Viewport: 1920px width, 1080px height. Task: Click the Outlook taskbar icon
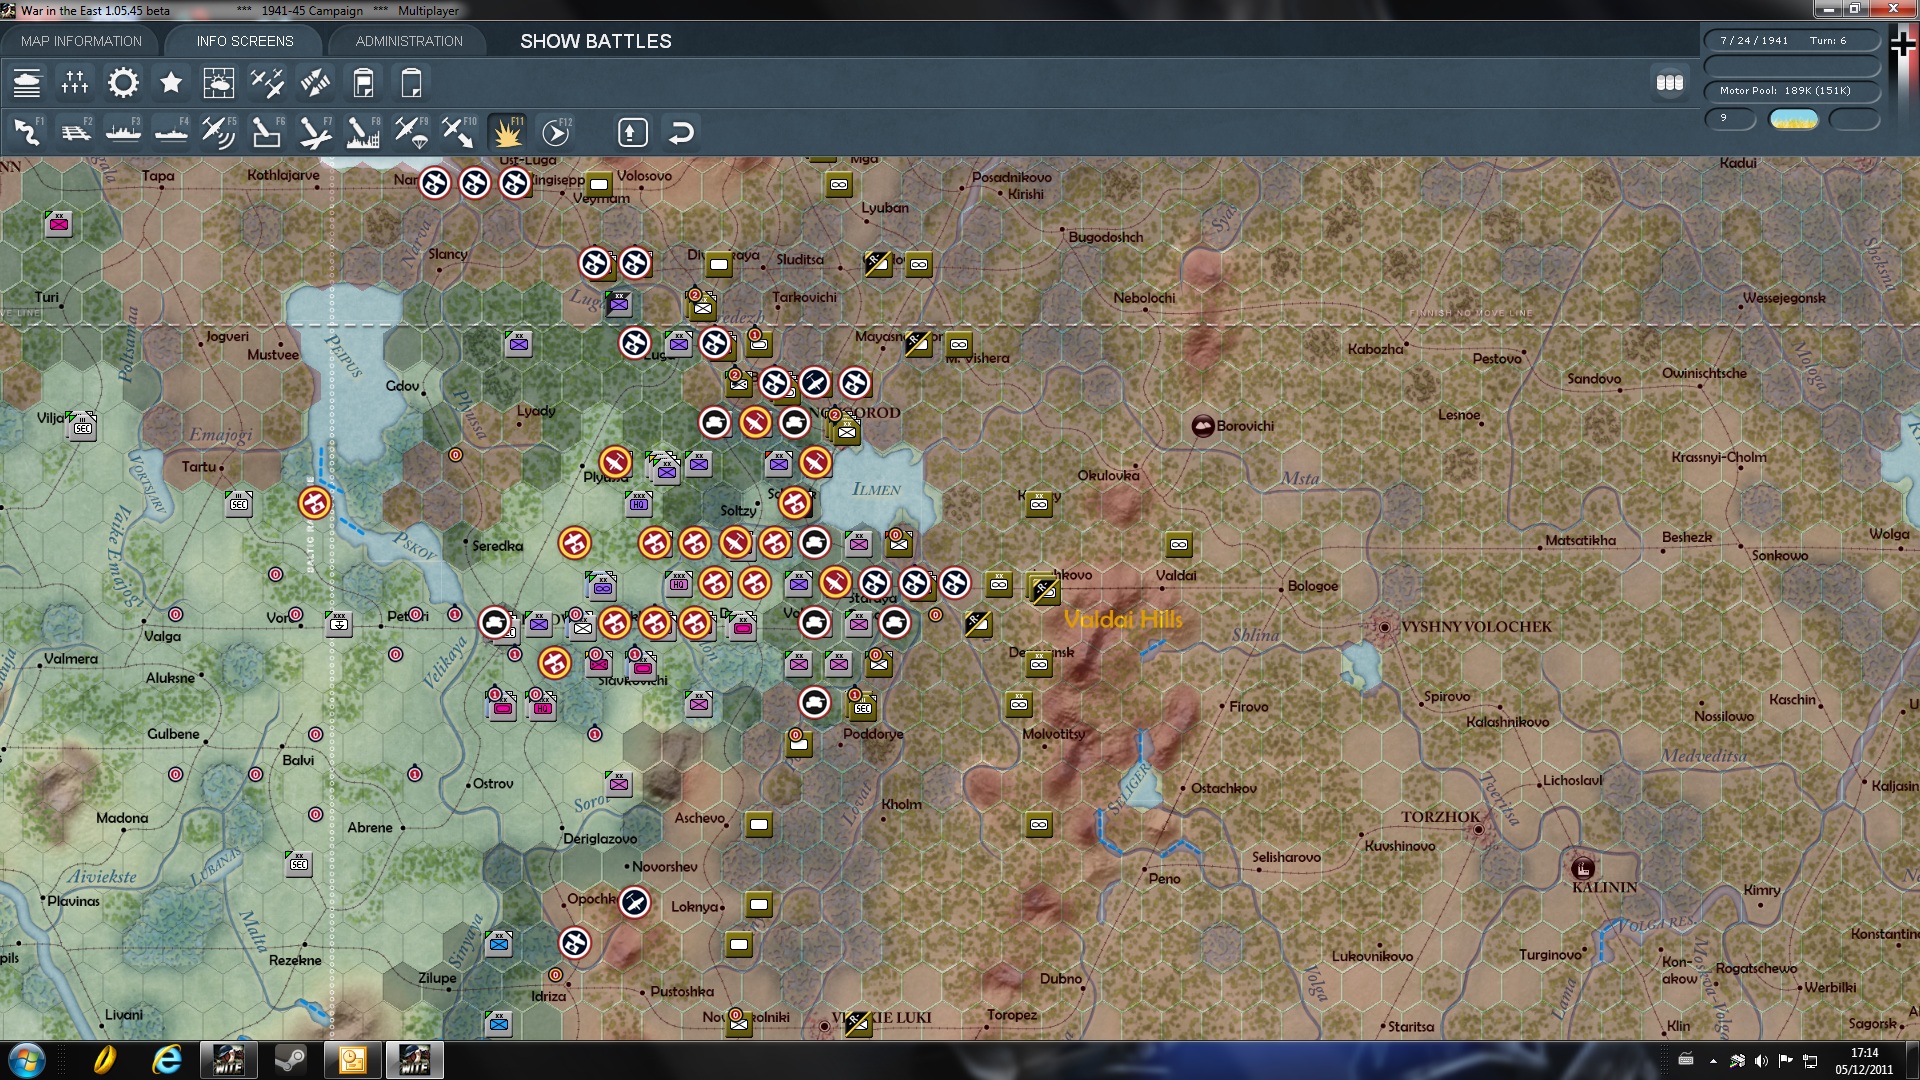point(352,1060)
